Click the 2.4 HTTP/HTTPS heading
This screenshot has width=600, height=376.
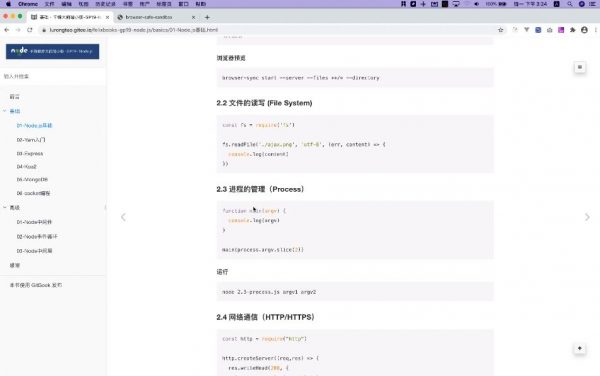(266, 317)
